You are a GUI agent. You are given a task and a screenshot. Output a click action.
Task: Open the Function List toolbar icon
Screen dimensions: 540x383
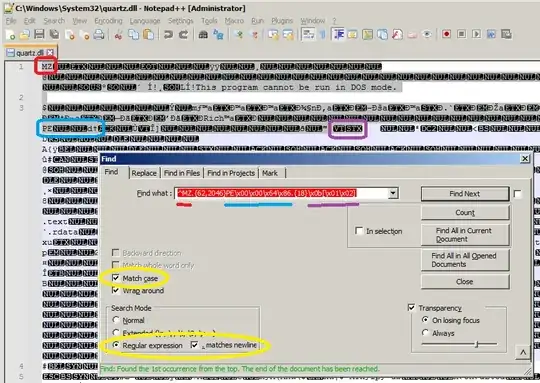click(397, 34)
